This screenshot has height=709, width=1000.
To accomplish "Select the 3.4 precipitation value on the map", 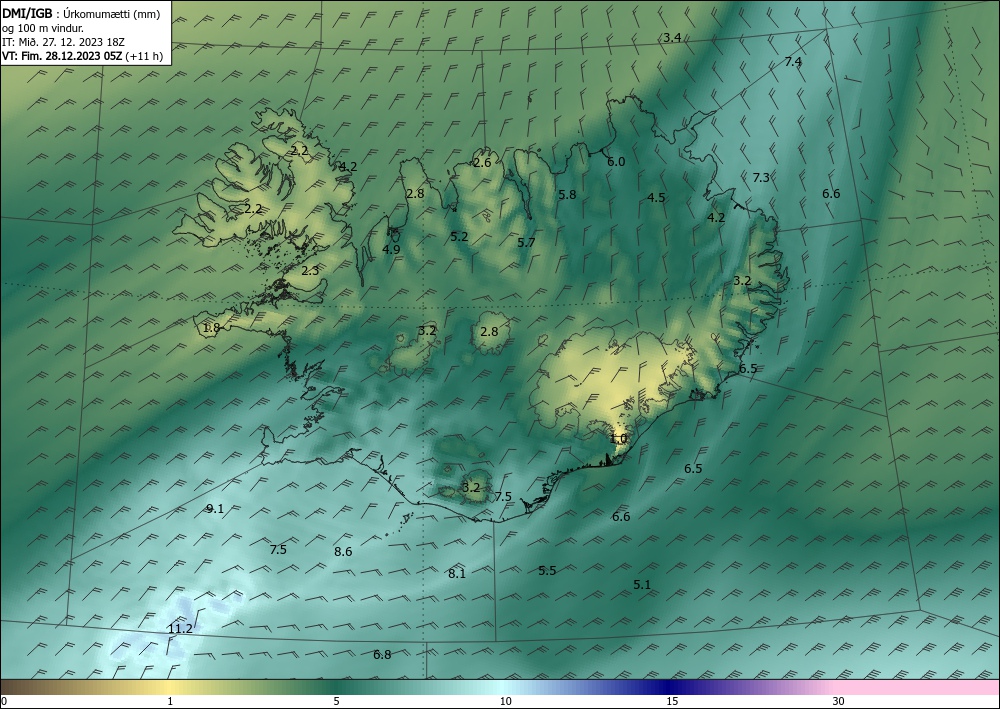I will pyautogui.click(x=672, y=38).
